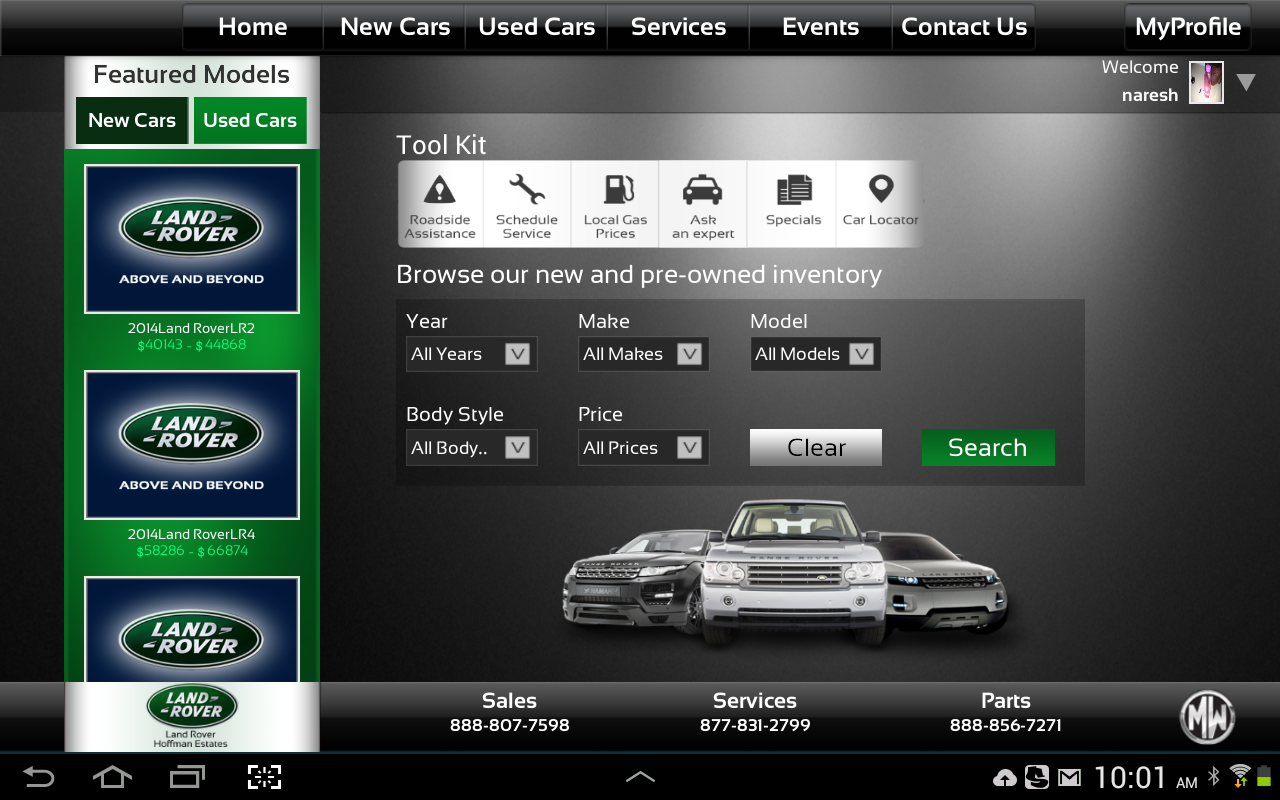Viewport: 1280px width, 800px height.
Task: Tap the Bluetooth status icon
Action: point(1215,776)
